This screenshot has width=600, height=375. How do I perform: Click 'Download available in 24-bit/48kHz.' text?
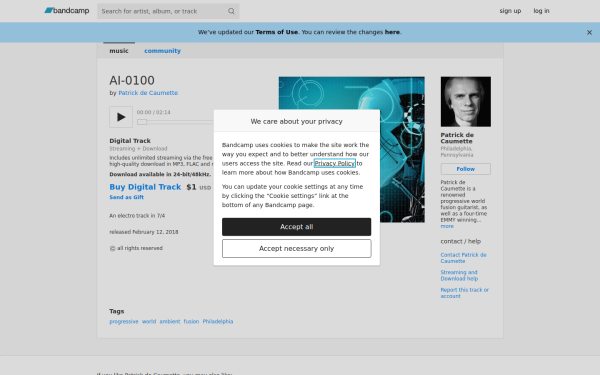coord(160,174)
